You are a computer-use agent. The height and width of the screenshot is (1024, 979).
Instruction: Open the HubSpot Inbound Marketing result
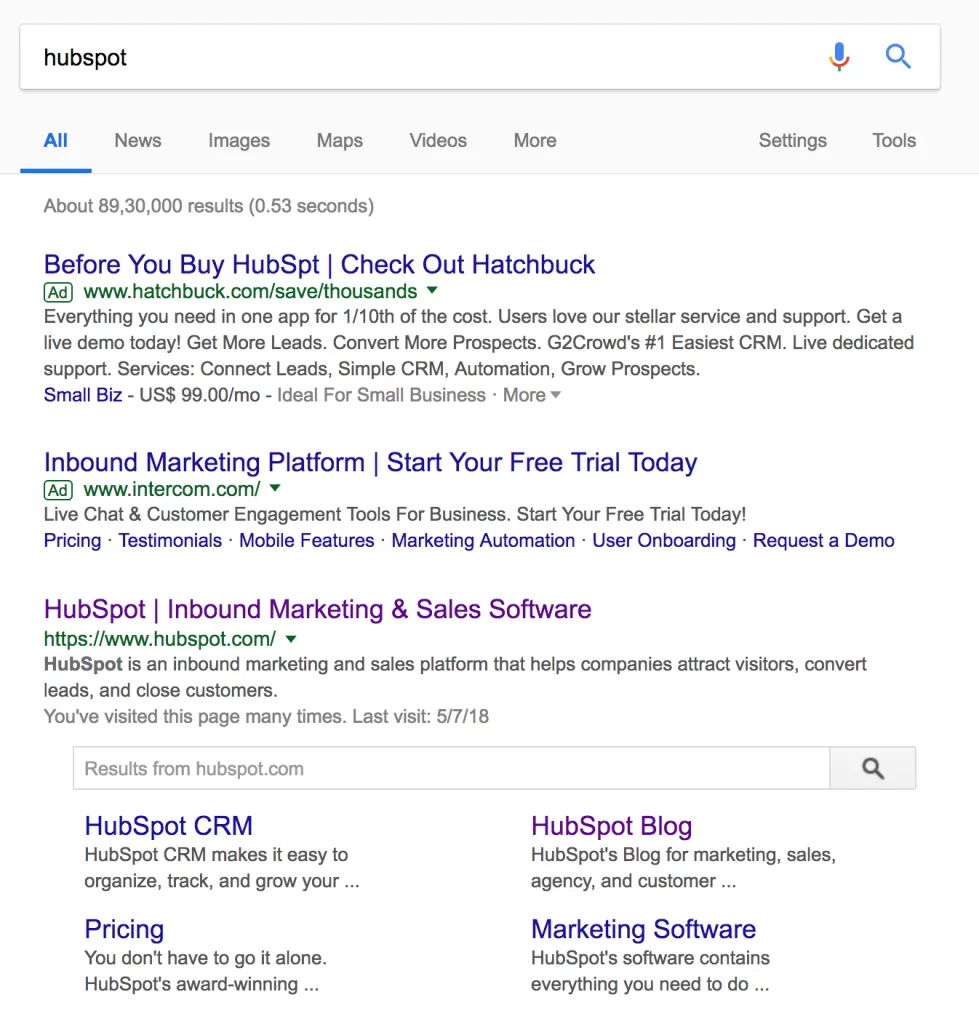click(317, 609)
